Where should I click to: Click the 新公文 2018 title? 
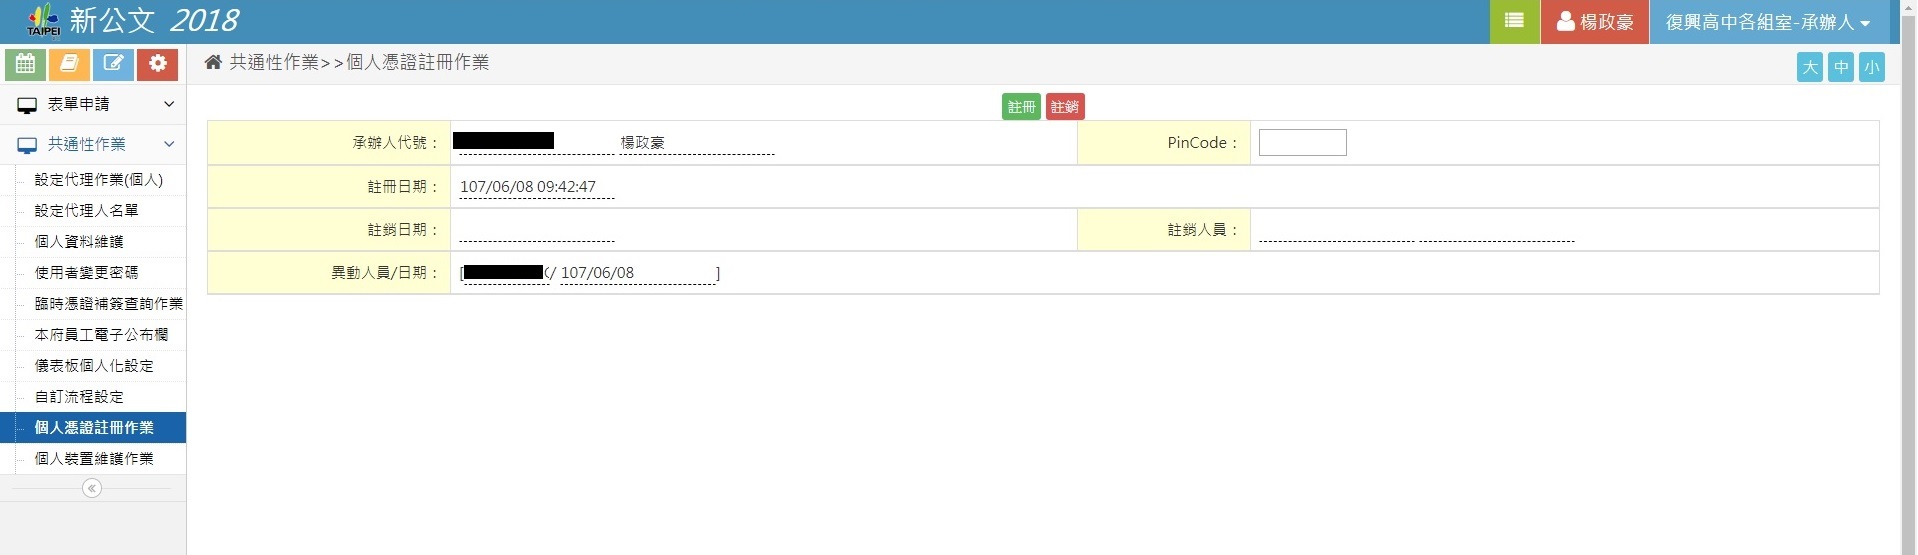coord(154,20)
